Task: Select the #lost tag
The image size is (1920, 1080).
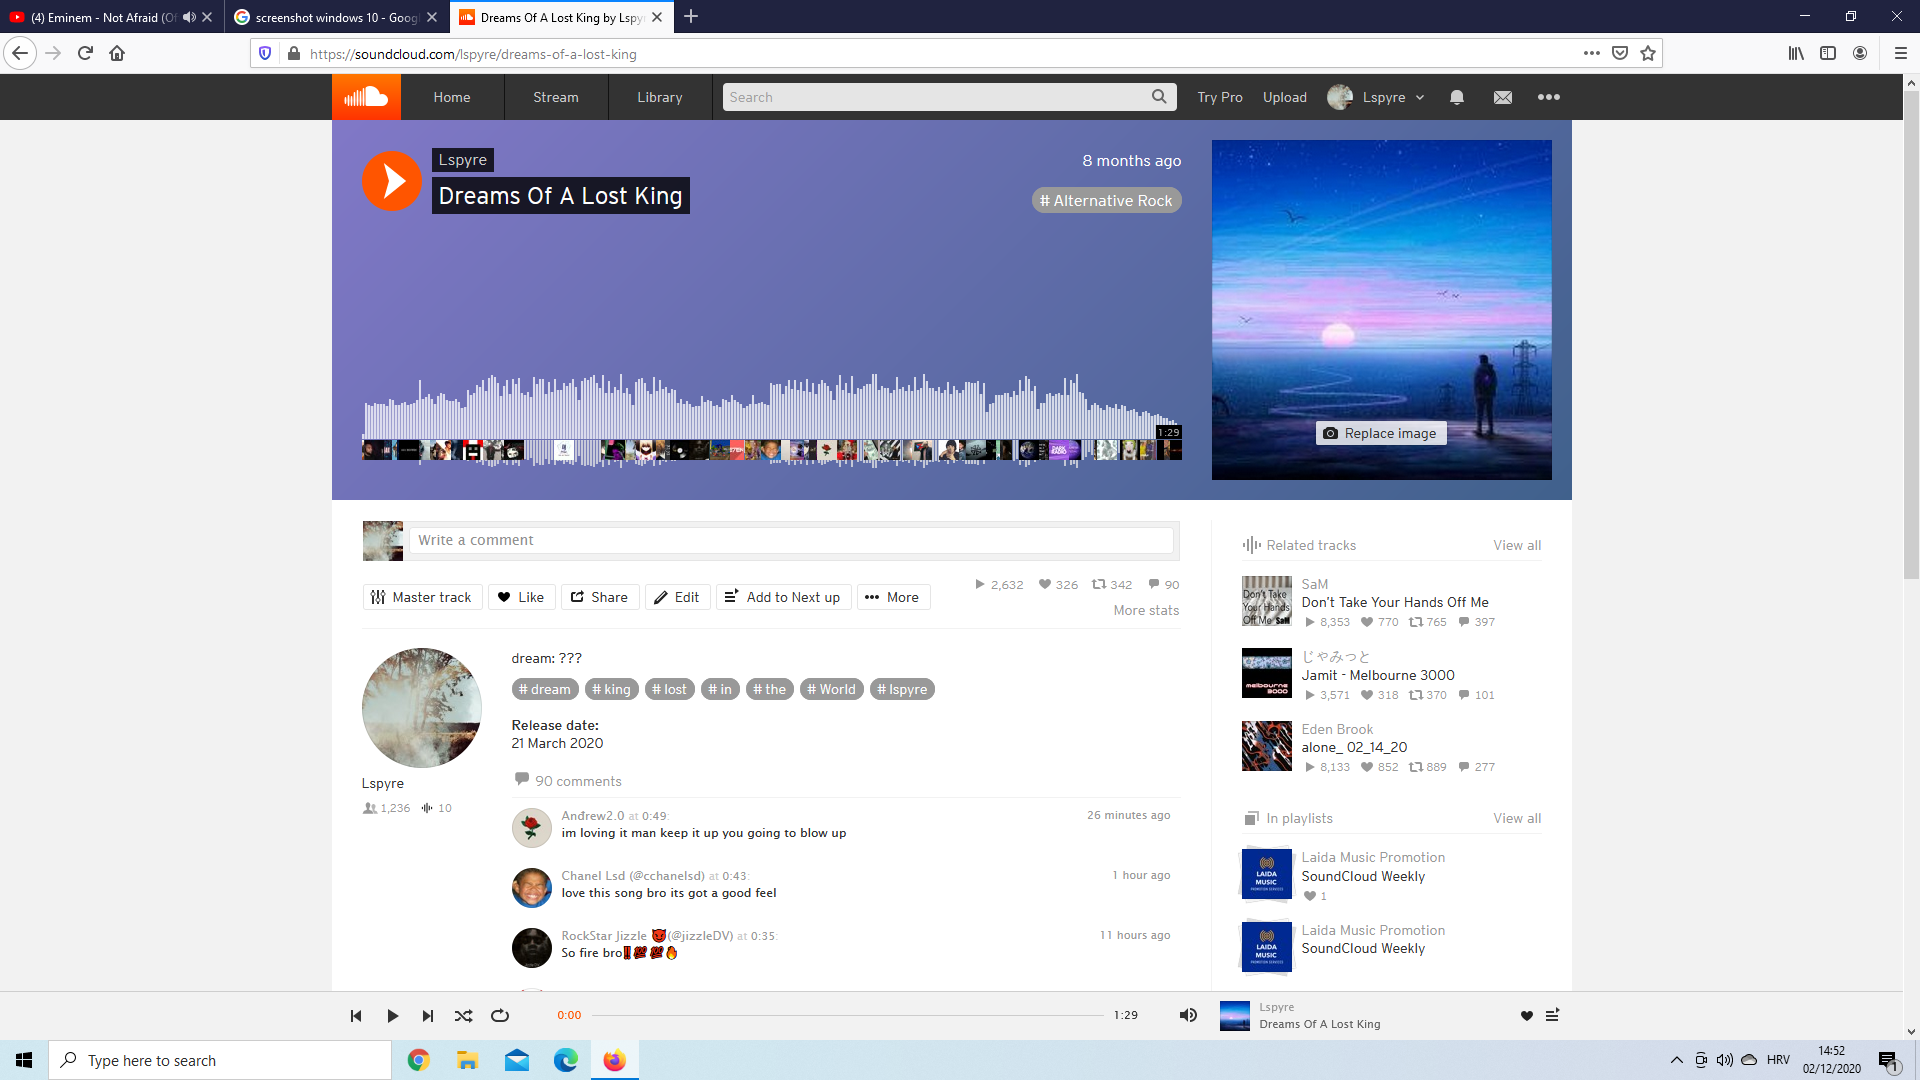Action: [670, 689]
